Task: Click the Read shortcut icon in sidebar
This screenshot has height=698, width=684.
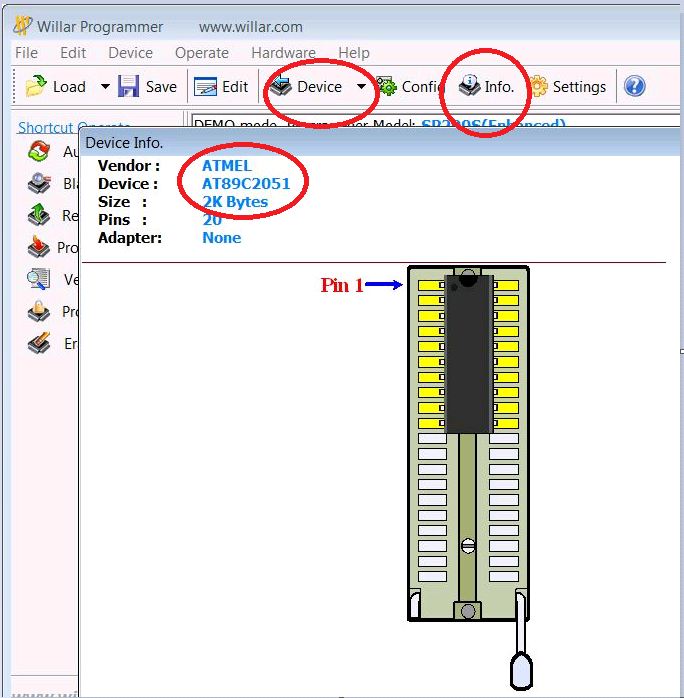Action: [39, 215]
